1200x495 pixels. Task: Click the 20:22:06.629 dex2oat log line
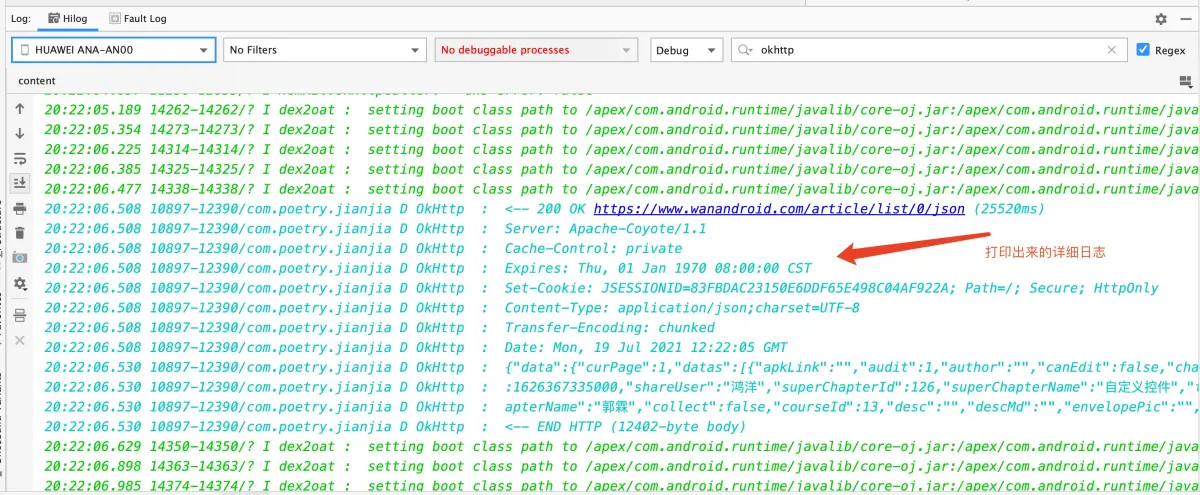(x=620, y=447)
